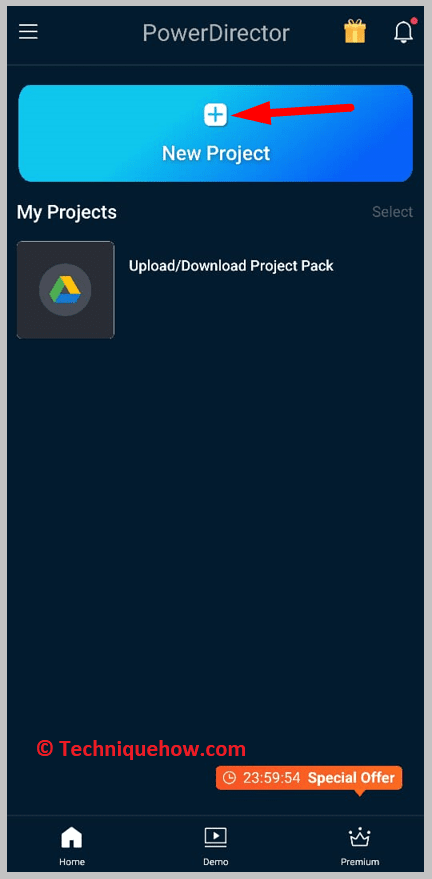Viewport: 432px width, 879px height.
Task: Choose "Upload/Download Project Pack" entry
Action: click(231, 266)
